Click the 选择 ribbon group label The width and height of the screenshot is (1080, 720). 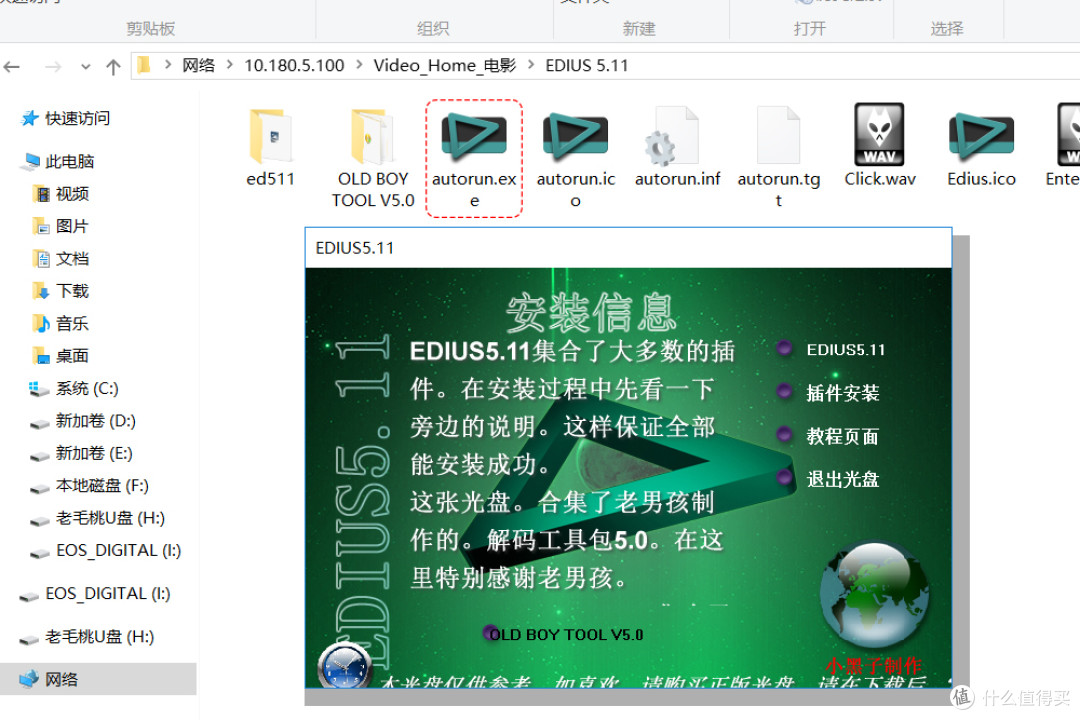(x=947, y=28)
